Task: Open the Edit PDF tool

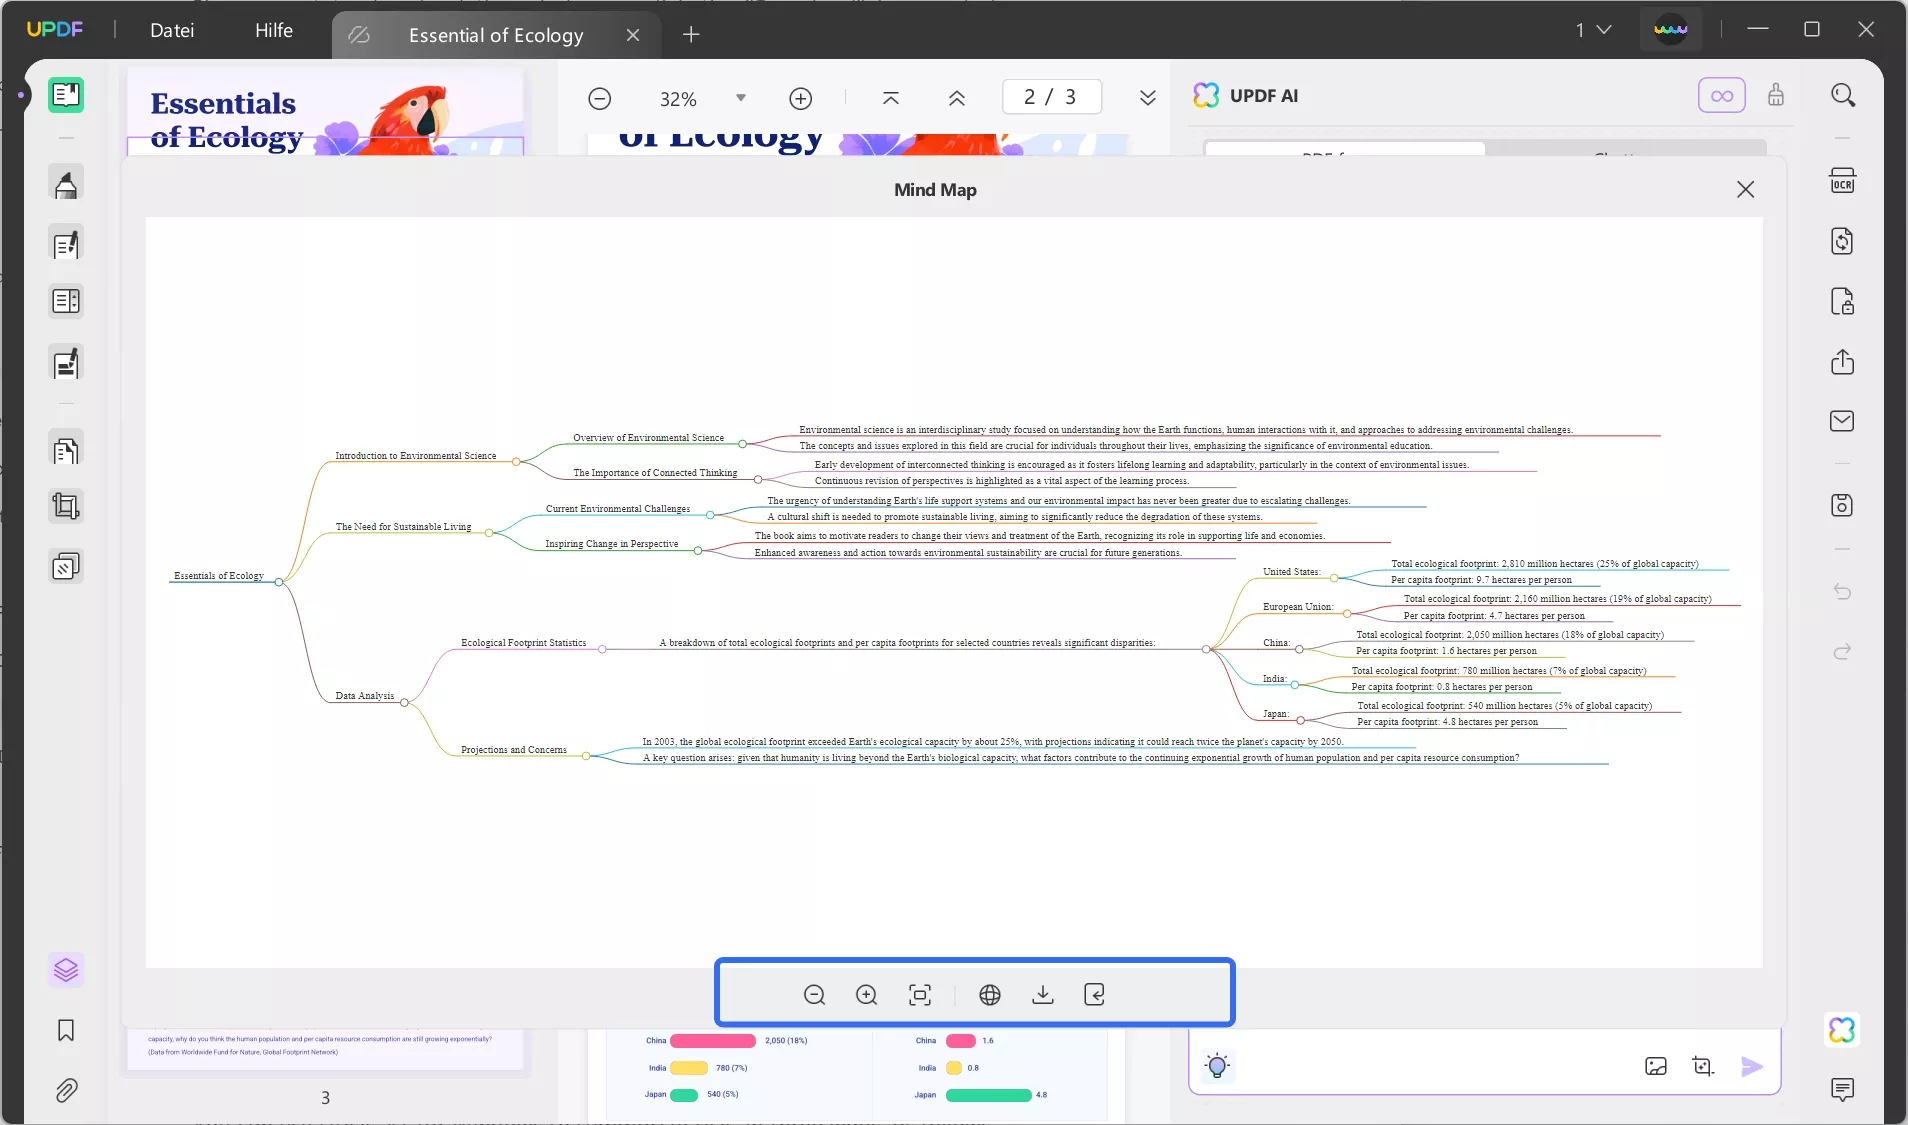Action: click(x=66, y=244)
